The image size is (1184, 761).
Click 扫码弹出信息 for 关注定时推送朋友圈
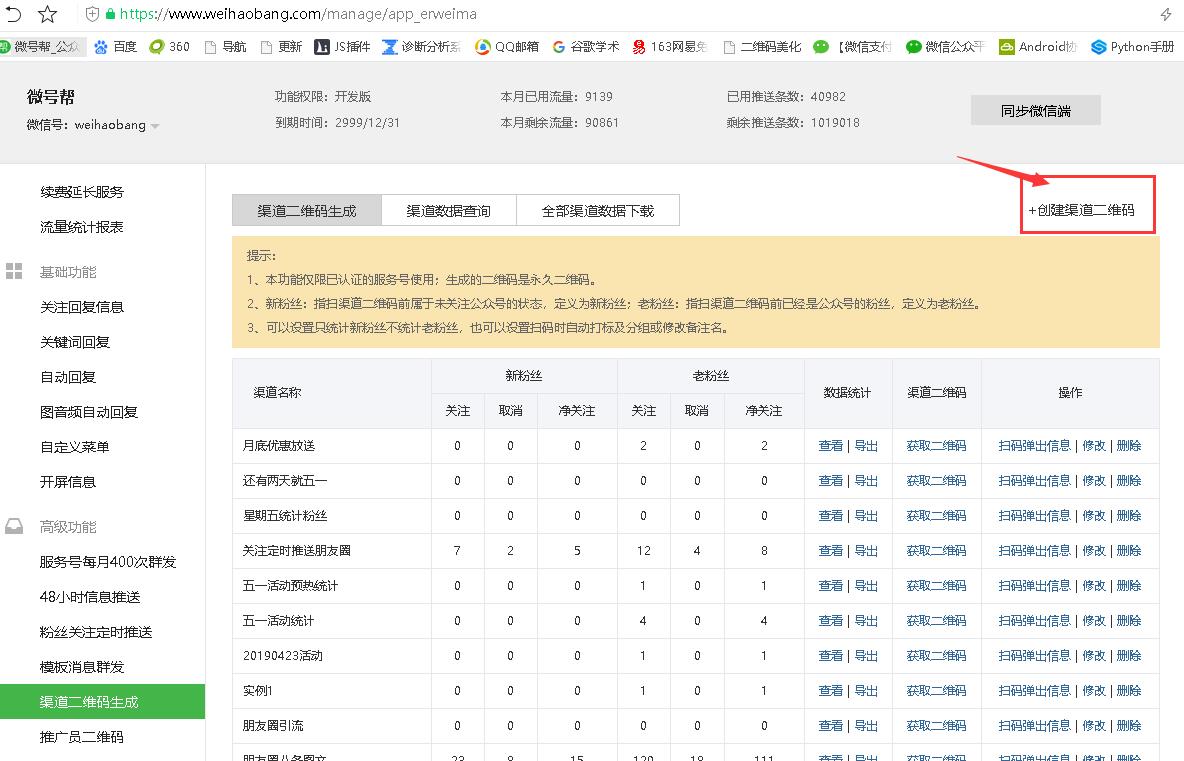(1034, 550)
